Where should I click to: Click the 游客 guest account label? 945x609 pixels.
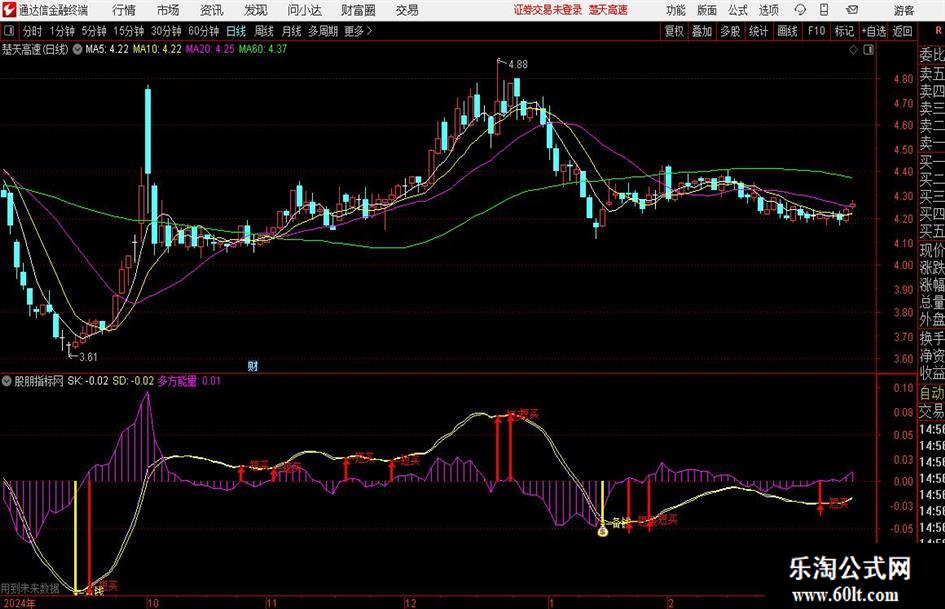tap(903, 10)
